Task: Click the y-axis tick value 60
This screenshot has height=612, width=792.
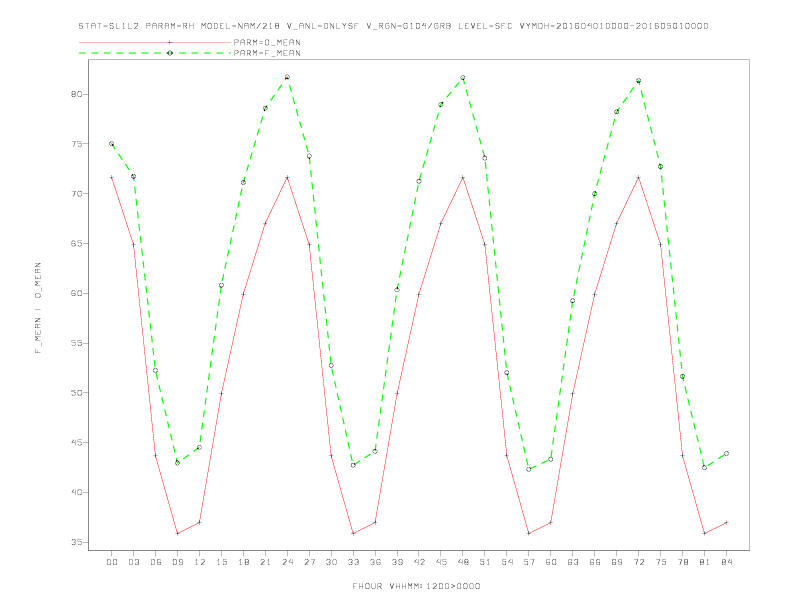Action: click(x=76, y=293)
